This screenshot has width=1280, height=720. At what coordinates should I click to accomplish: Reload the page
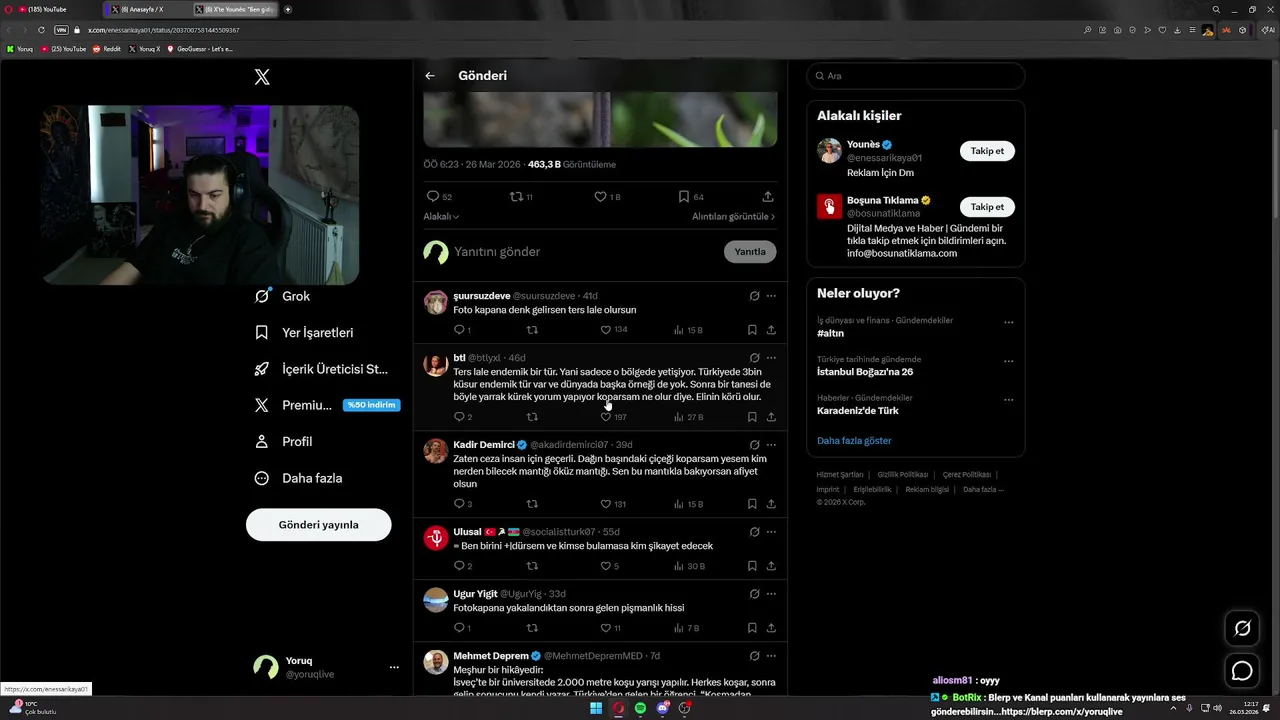tap(41, 30)
